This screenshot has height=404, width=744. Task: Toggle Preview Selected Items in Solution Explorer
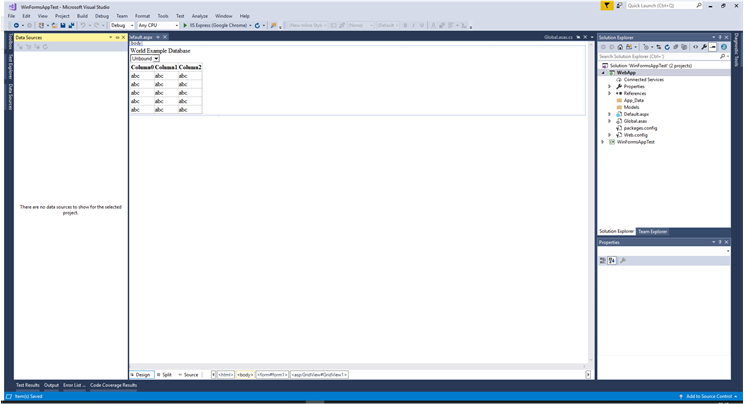click(x=713, y=47)
